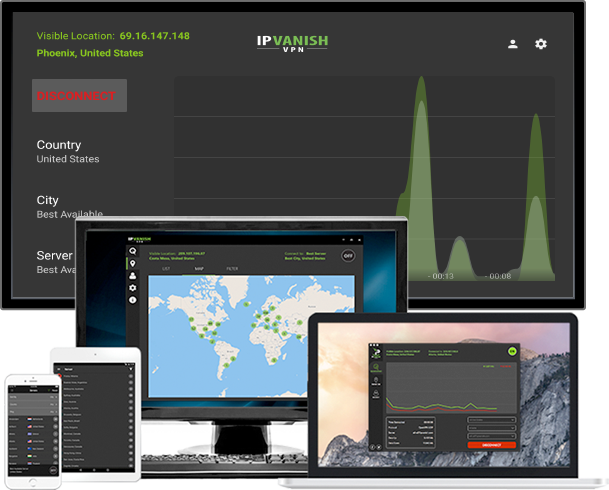Open the info icon in monitor app sidebar
This screenshot has width=609, height=490.
pyautogui.click(x=132, y=300)
